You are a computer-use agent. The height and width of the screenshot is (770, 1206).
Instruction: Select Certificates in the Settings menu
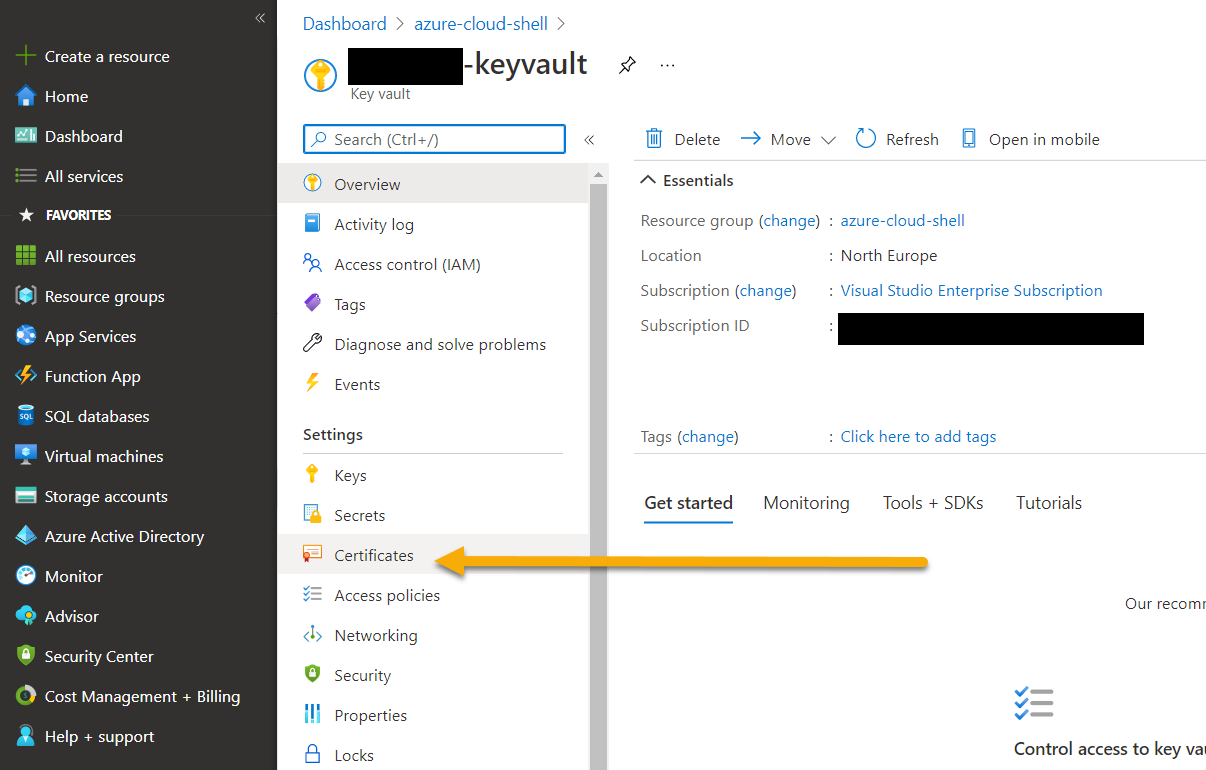(x=373, y=555)
